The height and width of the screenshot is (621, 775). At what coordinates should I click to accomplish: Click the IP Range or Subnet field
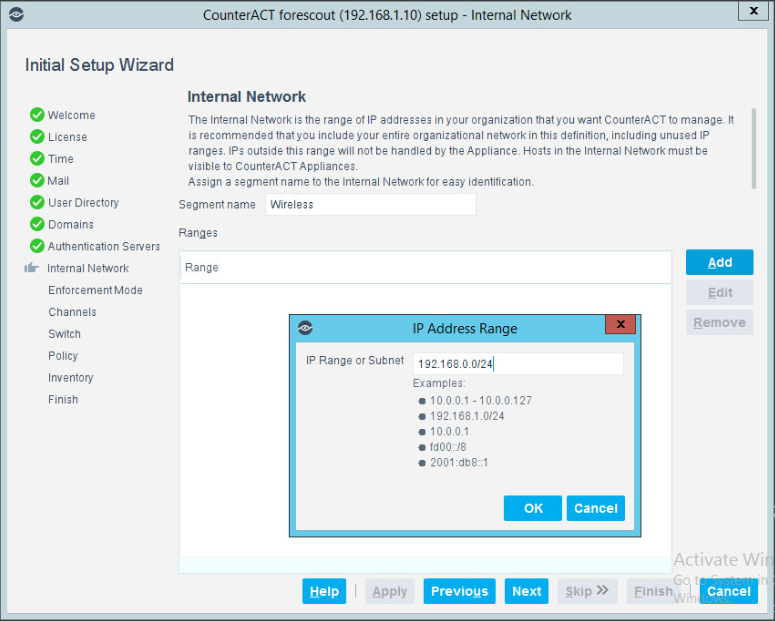(518, 364)
